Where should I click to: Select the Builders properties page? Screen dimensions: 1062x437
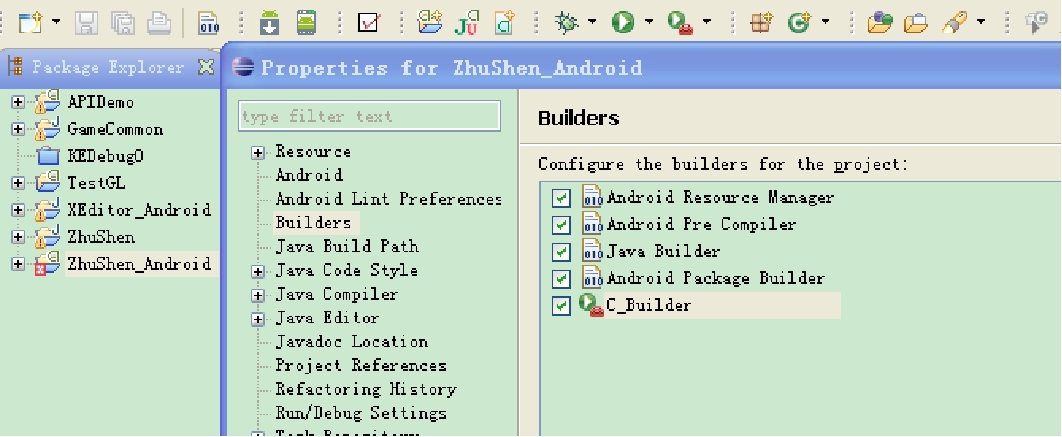coord(314,222)
